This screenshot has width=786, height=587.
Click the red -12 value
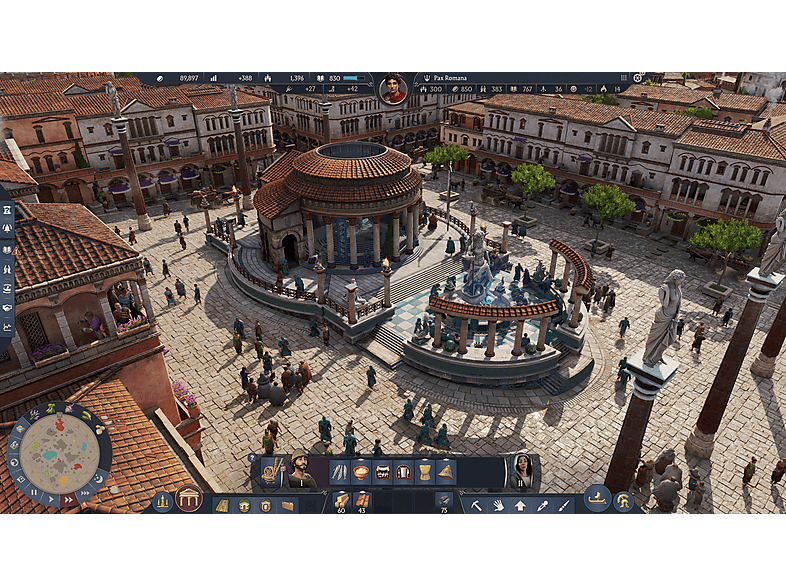(588, 89)
